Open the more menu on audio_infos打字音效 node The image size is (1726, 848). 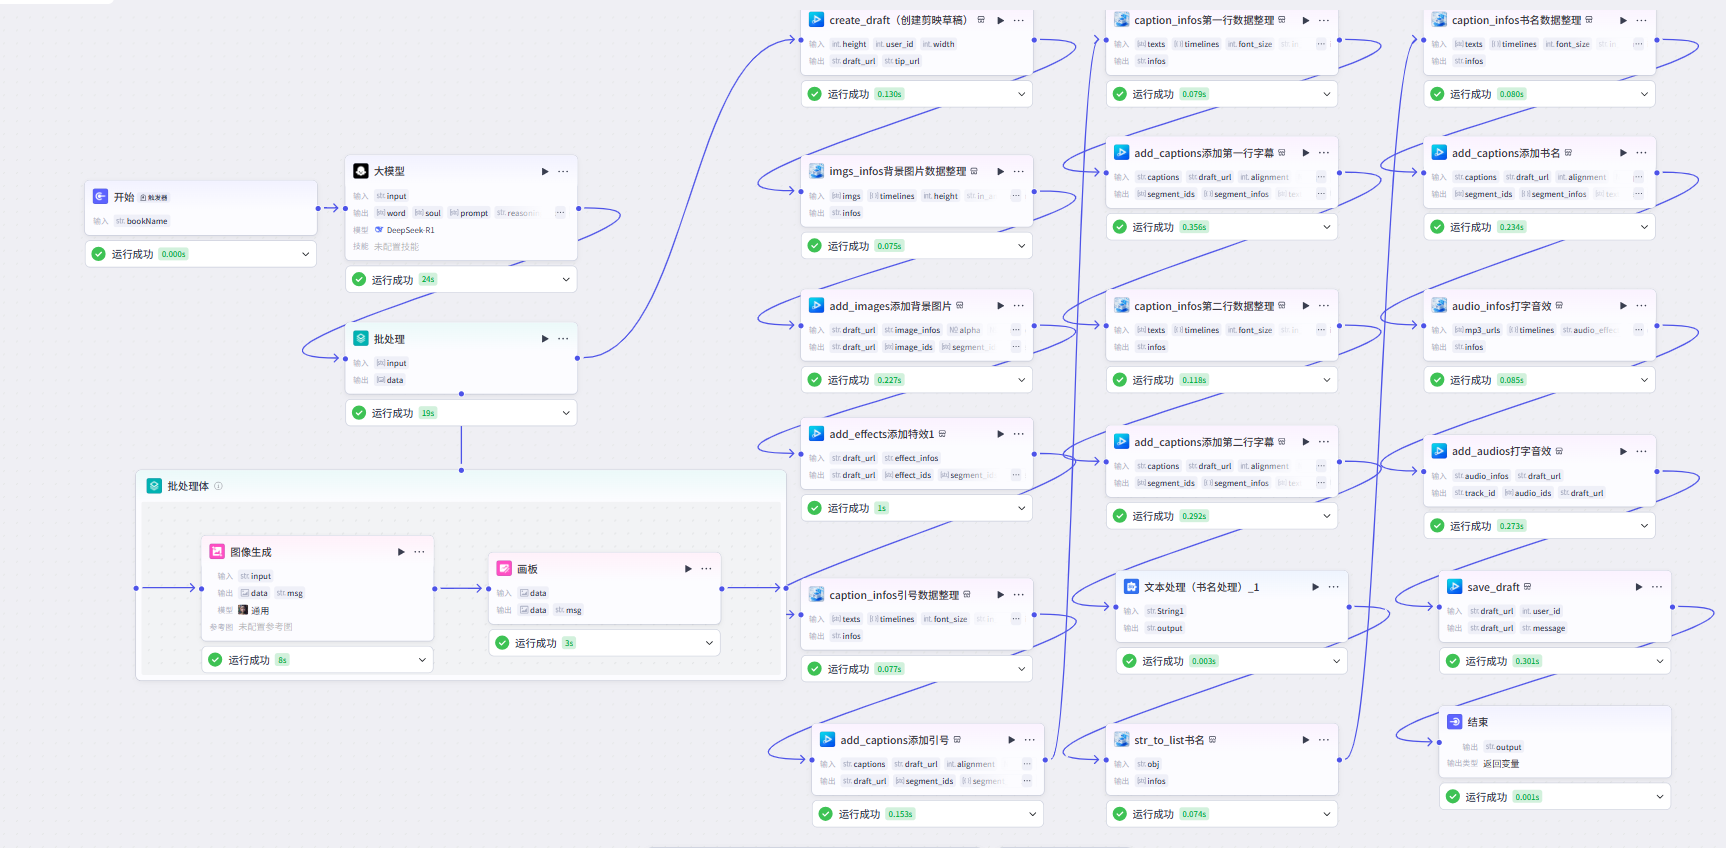click(x=1641, y=306)
